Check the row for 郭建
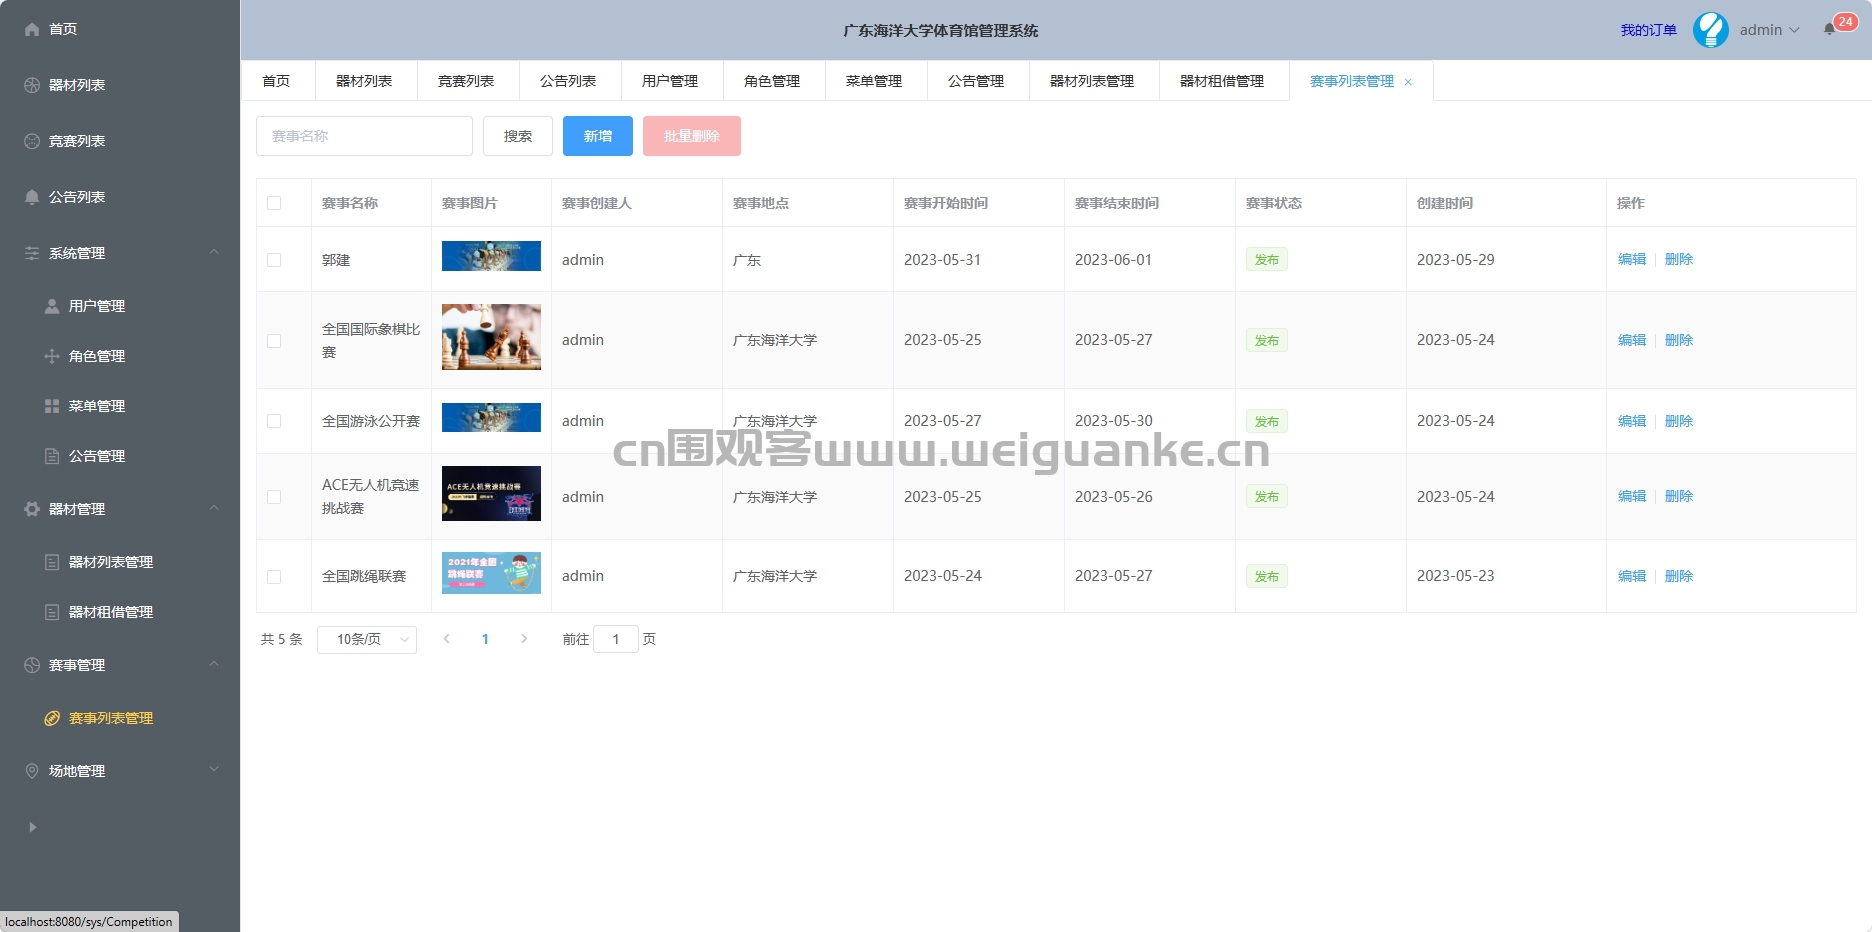 [x=274, y=260]
